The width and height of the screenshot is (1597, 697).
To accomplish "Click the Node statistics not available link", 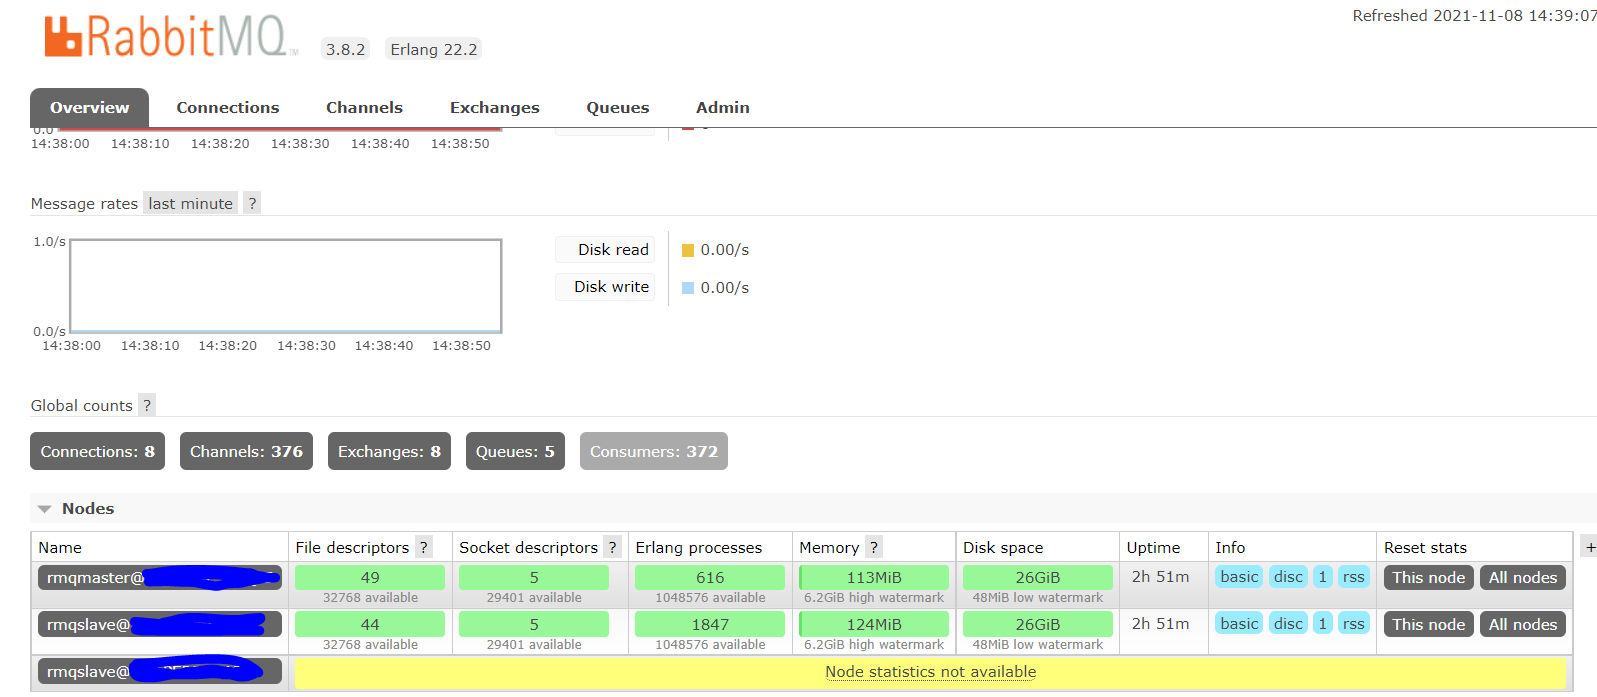I will pyautogui.click(x=930, y=672).
